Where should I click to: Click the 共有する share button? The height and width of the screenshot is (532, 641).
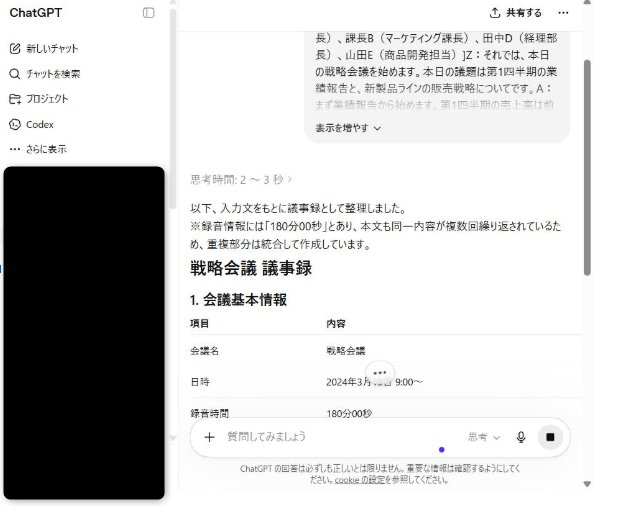point(515,13)
